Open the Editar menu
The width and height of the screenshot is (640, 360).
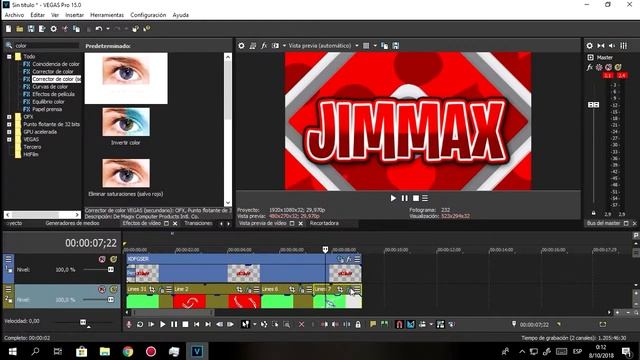(x=38, y=15)
